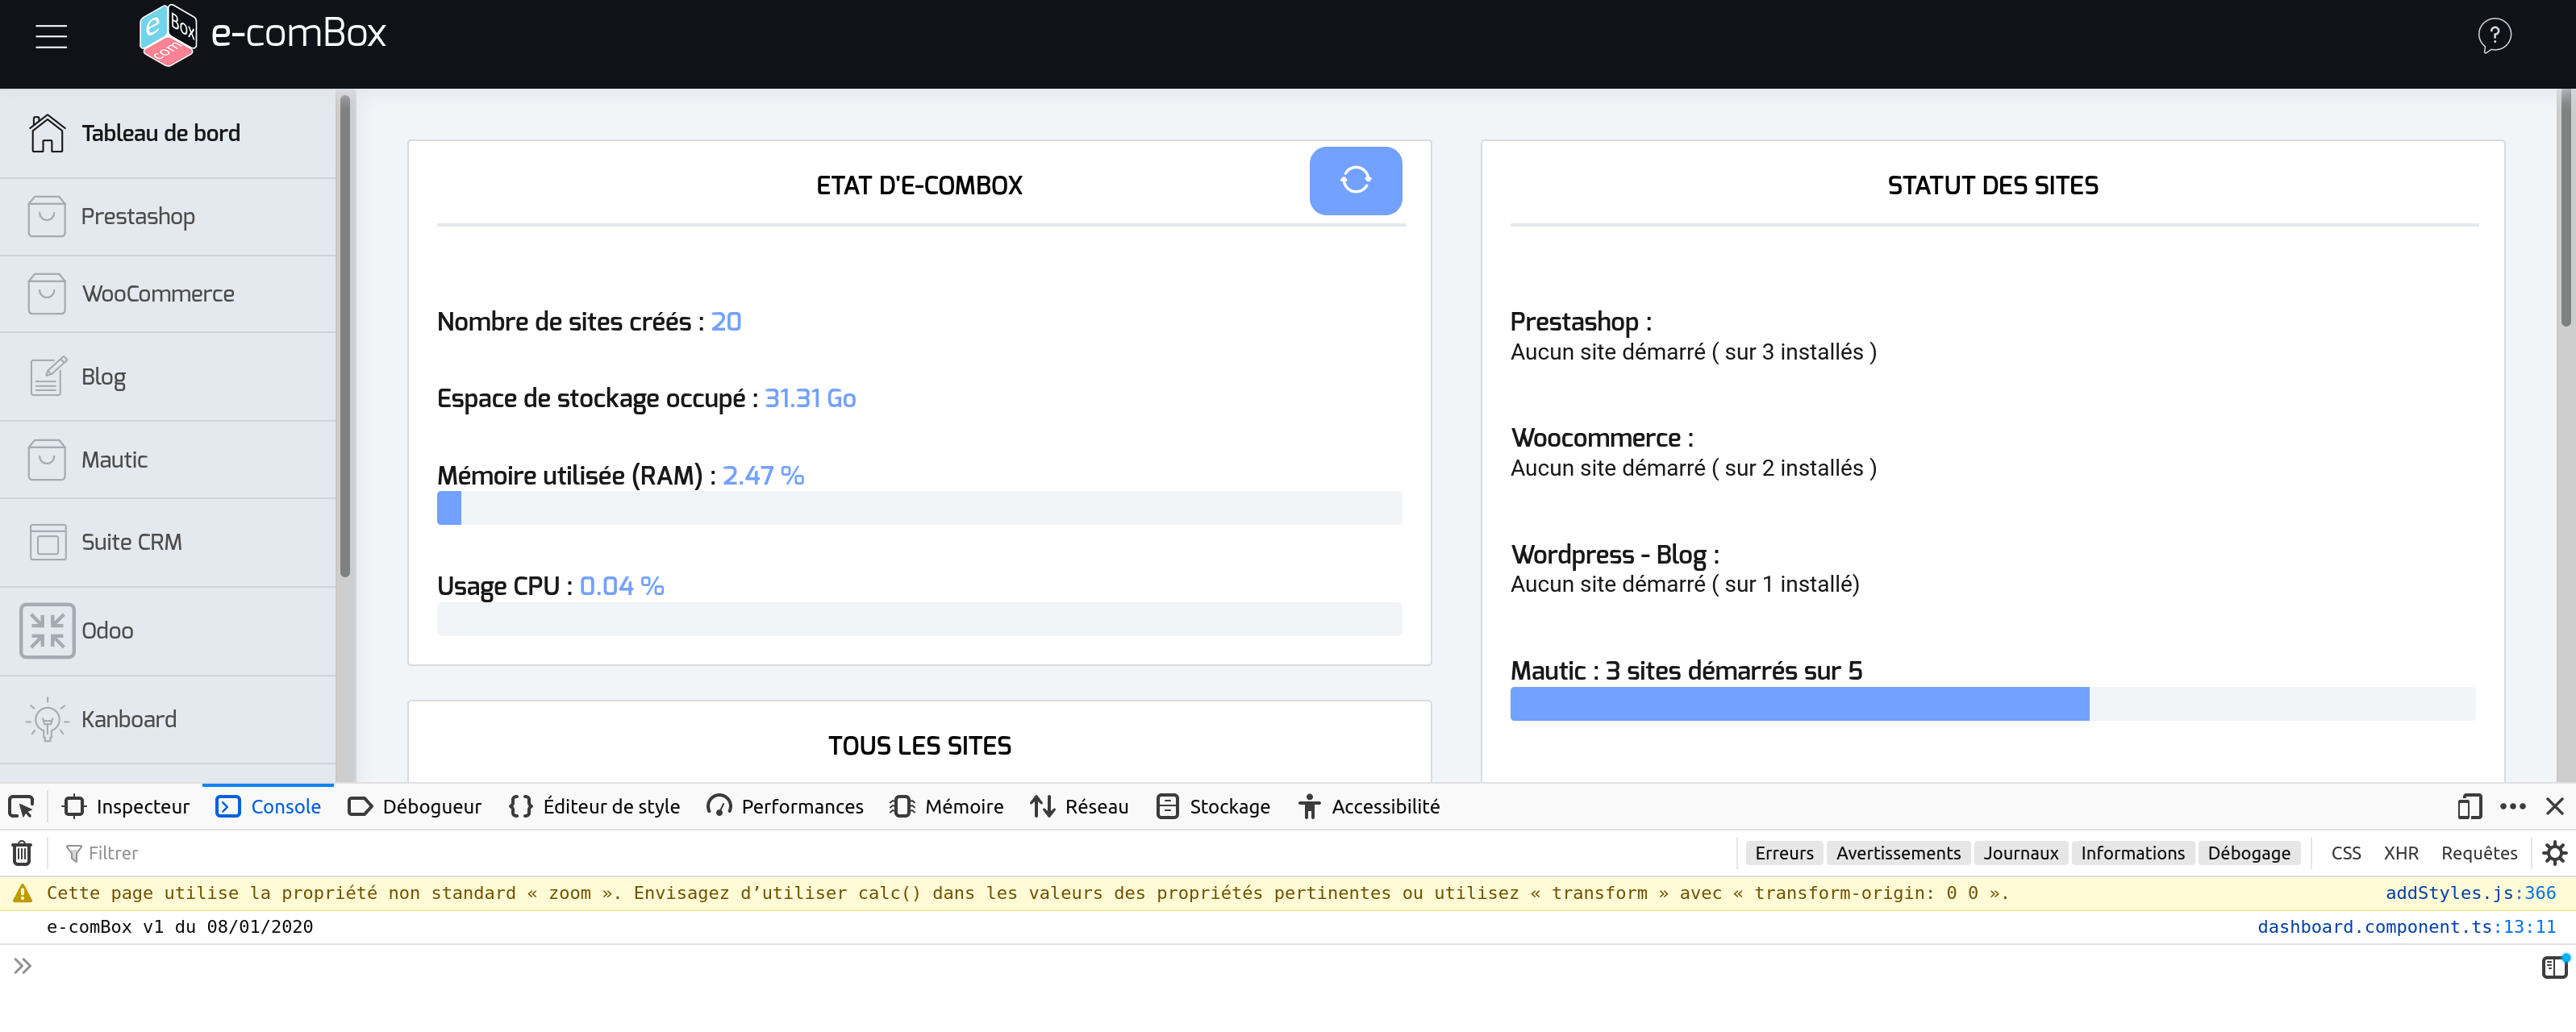This screenshot has height=1032, width=2576.
Task: Open the devtools three-dots options menu
Action: point(2512,806)
